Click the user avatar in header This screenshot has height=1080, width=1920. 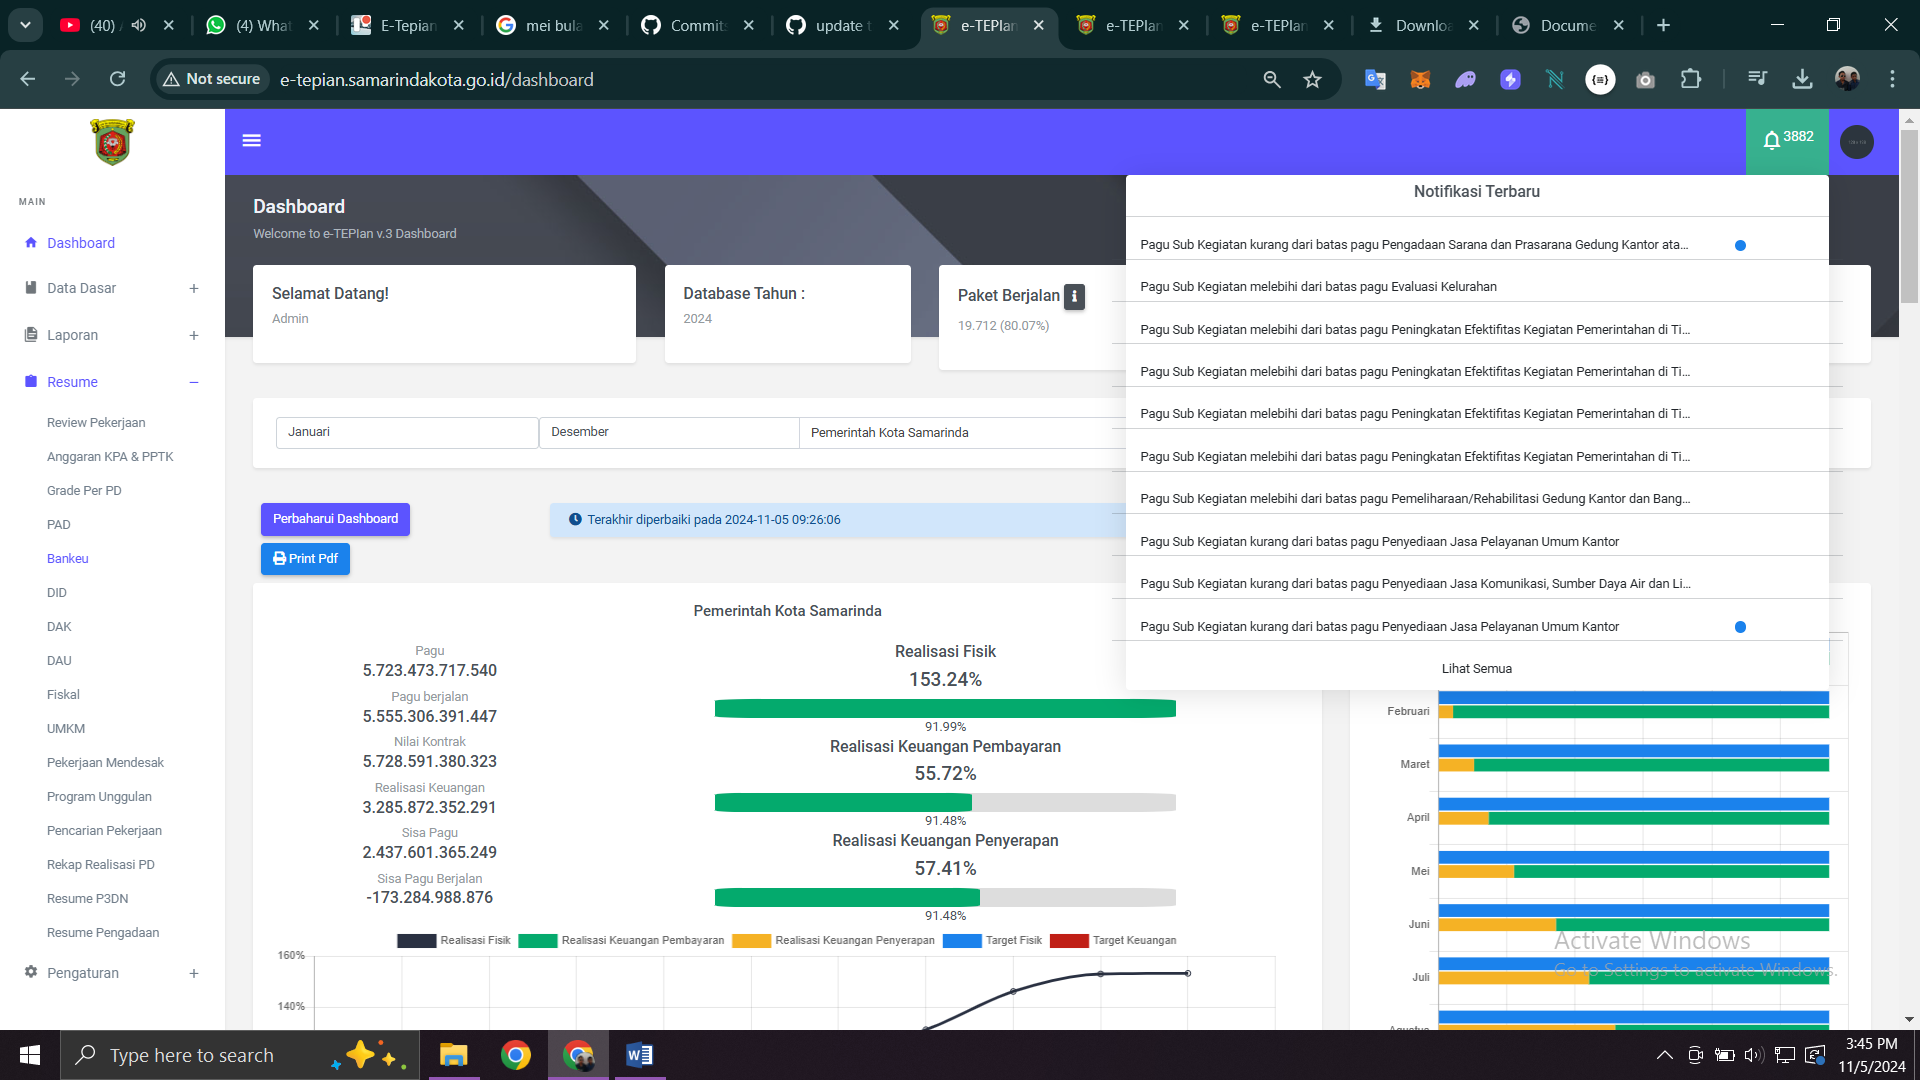tap(1857, 142)
